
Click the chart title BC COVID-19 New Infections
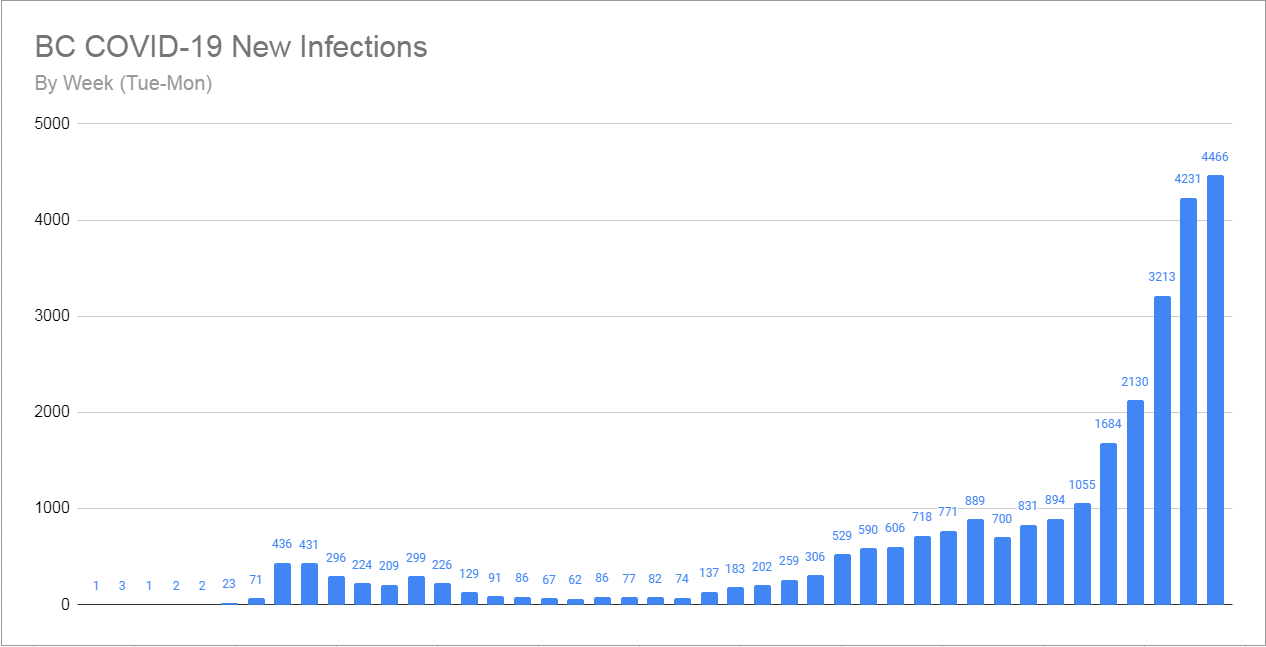tap(231, 47)
